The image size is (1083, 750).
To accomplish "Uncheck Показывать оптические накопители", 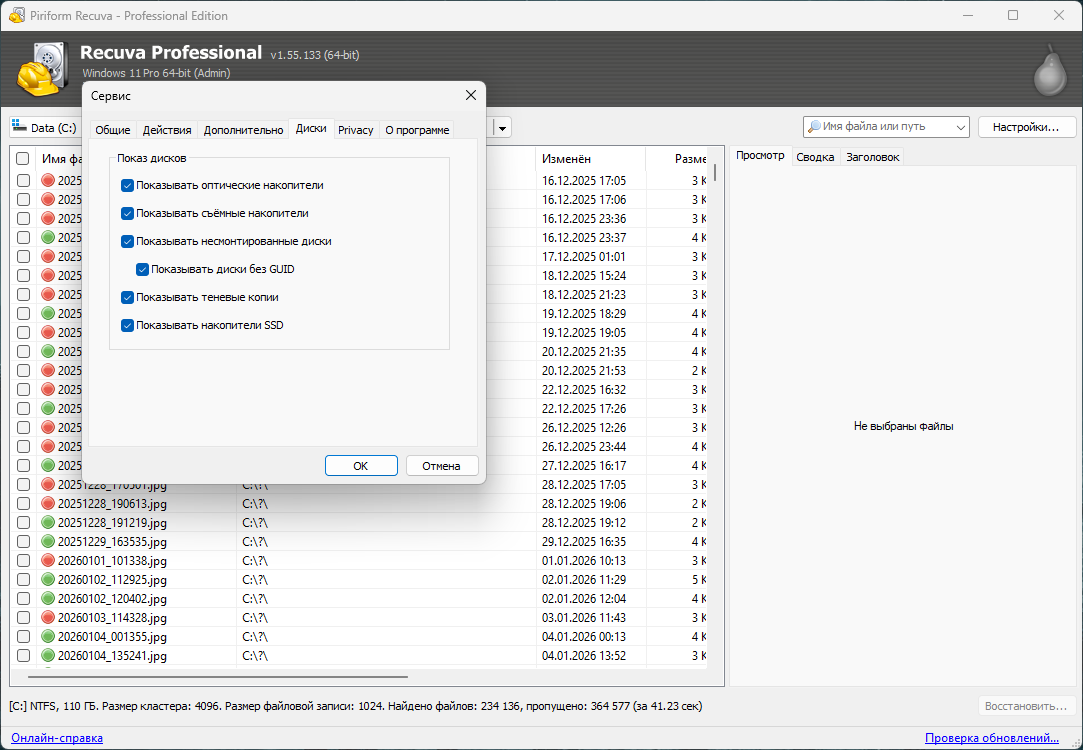I will pyautogui.click(x=127, y=185).
